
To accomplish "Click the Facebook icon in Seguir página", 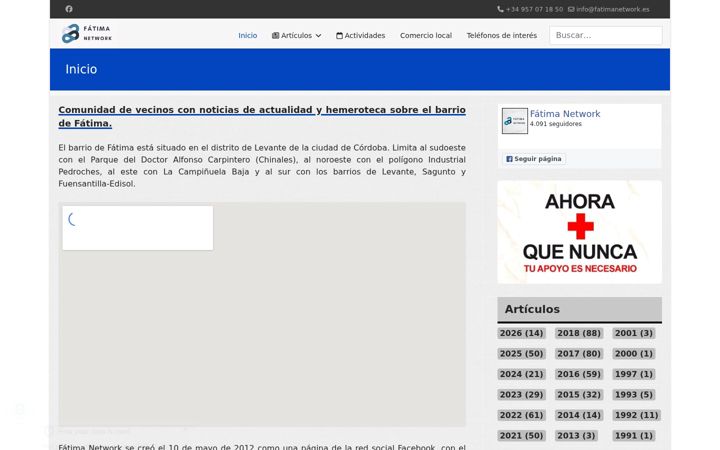I will click(x=509, y=159).
